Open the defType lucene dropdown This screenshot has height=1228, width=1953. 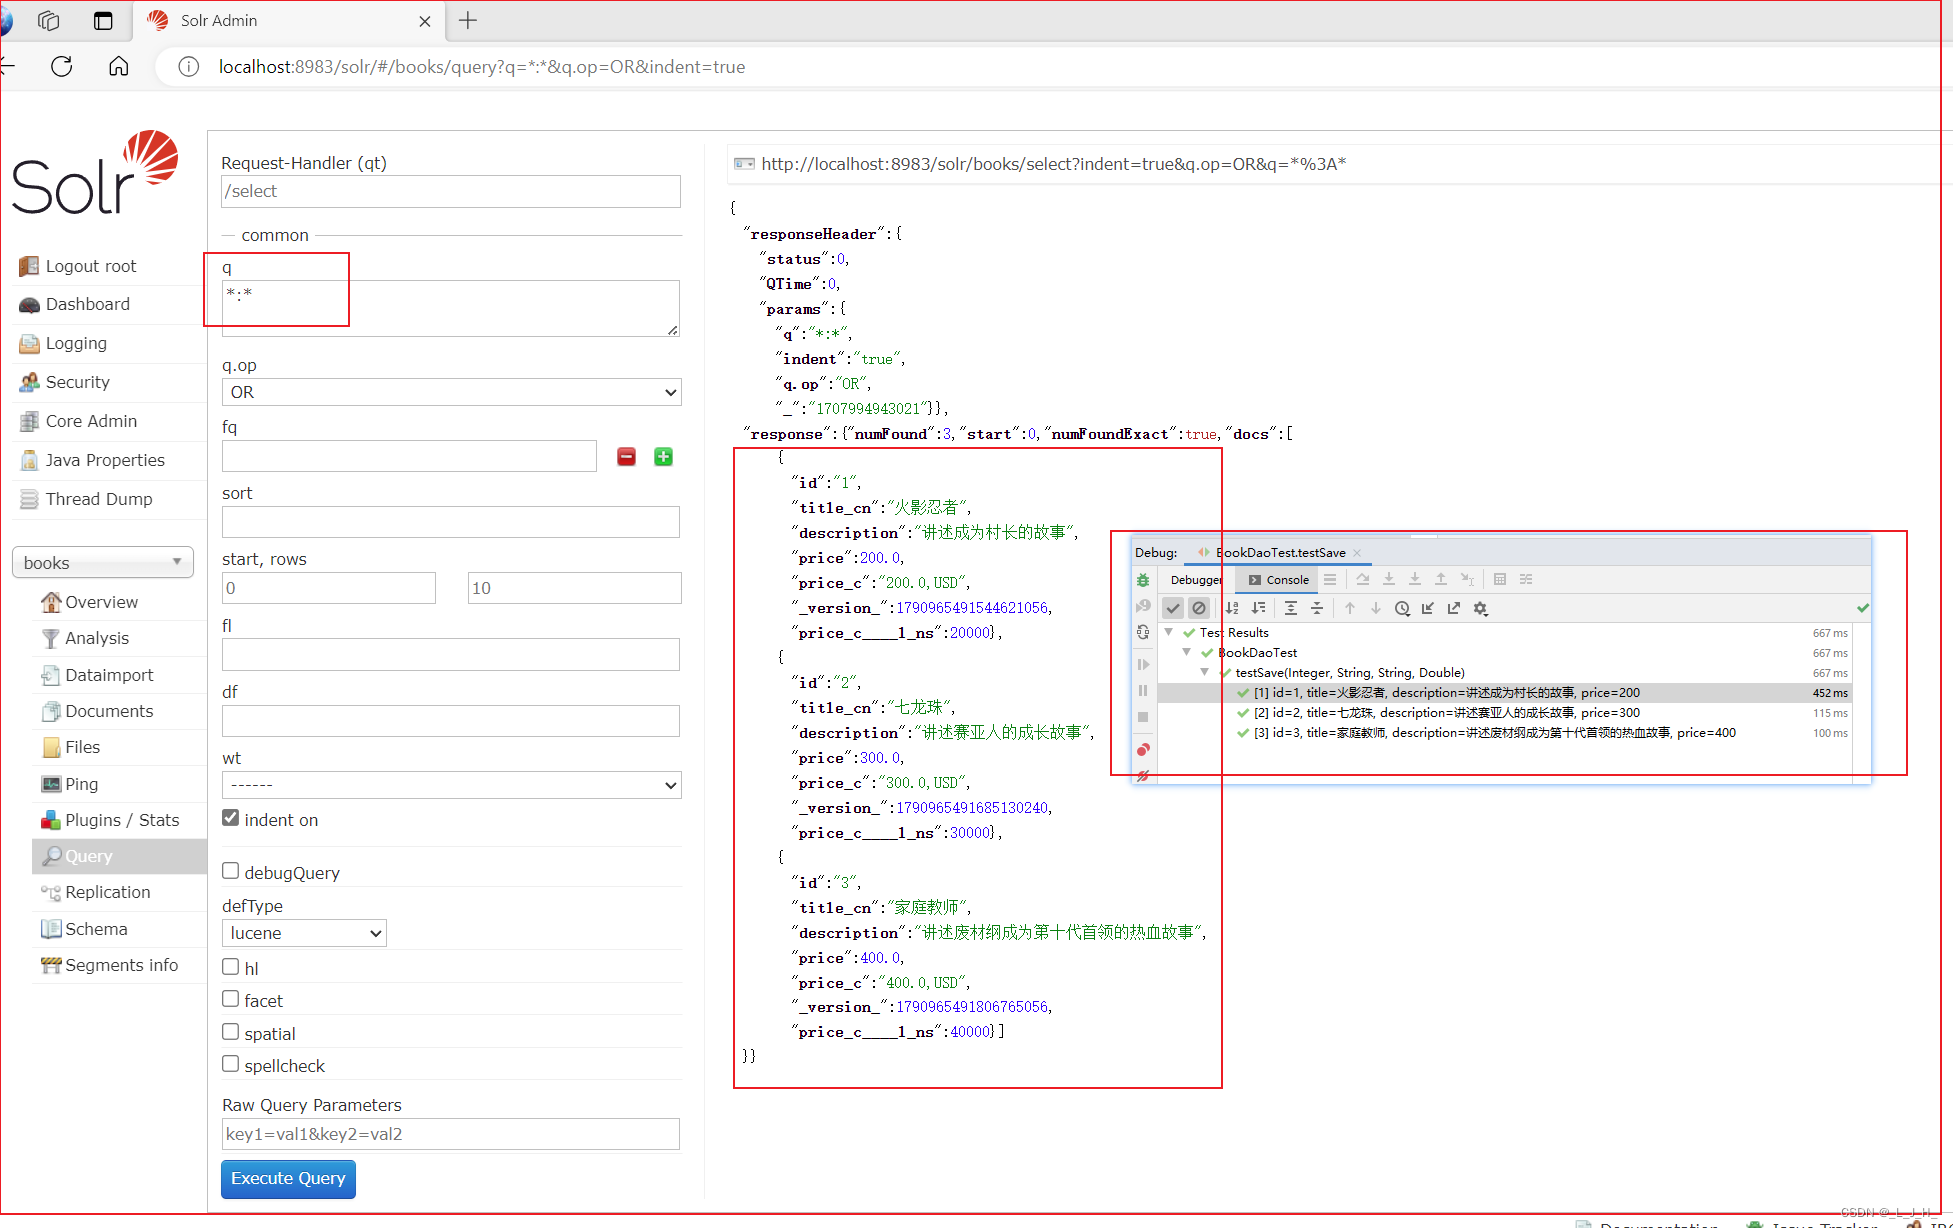[x=303, y=932]
